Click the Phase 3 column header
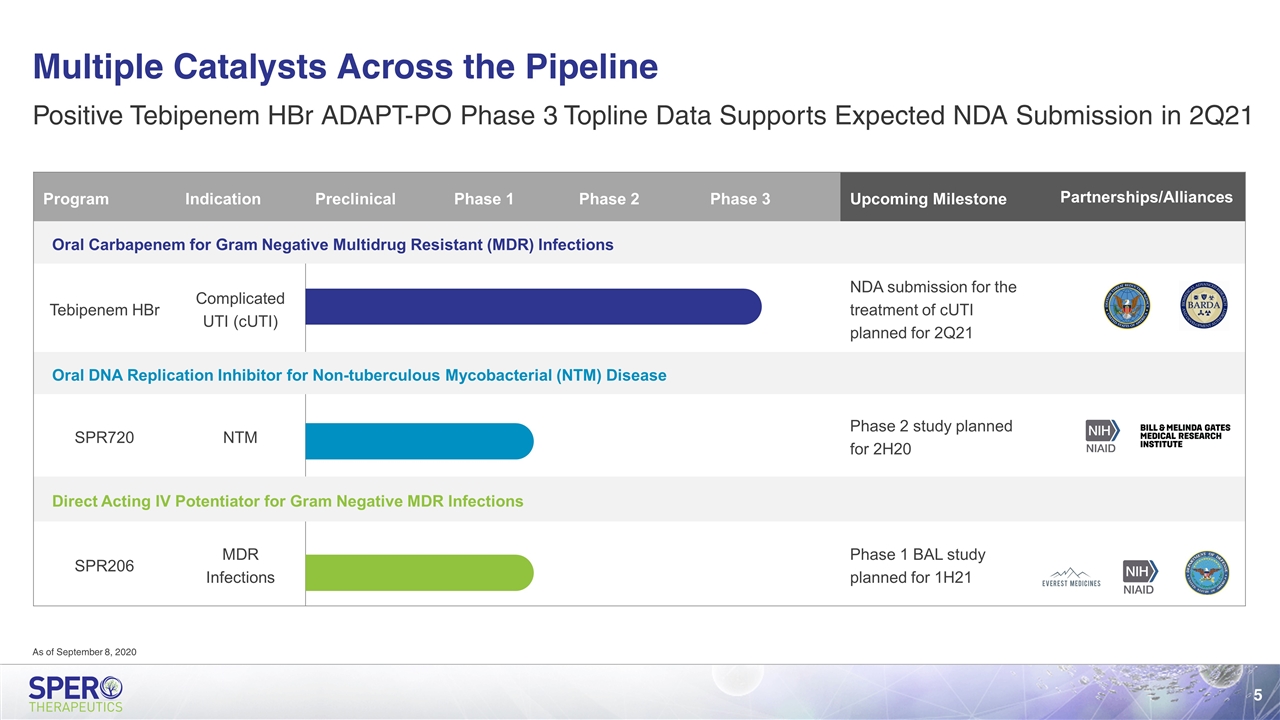 [740, 199]
